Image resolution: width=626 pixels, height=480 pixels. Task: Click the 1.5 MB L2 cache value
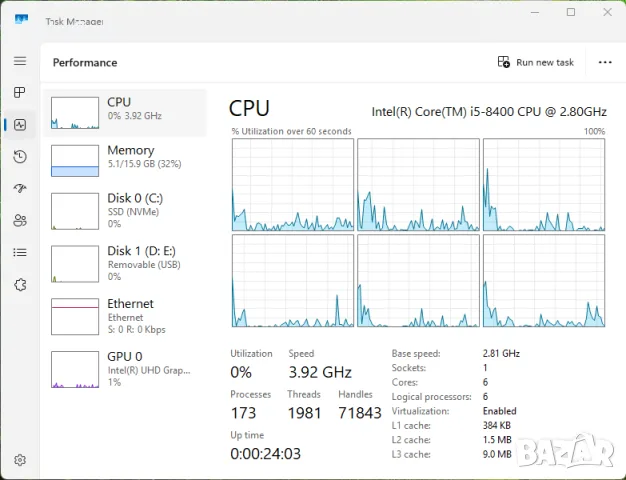497,440
